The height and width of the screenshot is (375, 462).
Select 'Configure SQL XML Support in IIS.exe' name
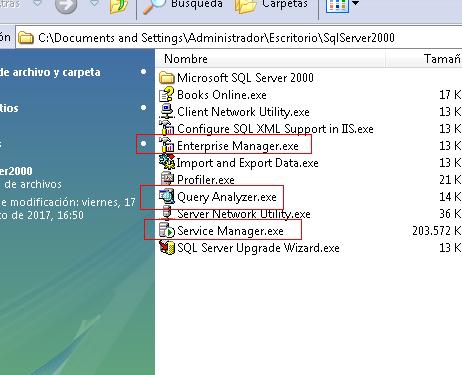point(275,129)
